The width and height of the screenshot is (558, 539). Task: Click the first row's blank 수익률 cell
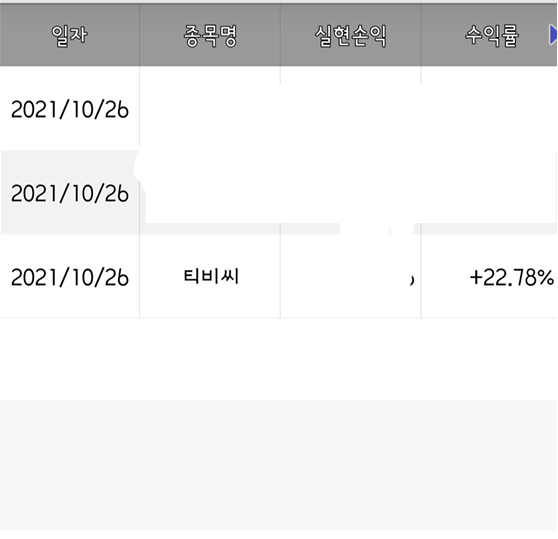(489, 109)
